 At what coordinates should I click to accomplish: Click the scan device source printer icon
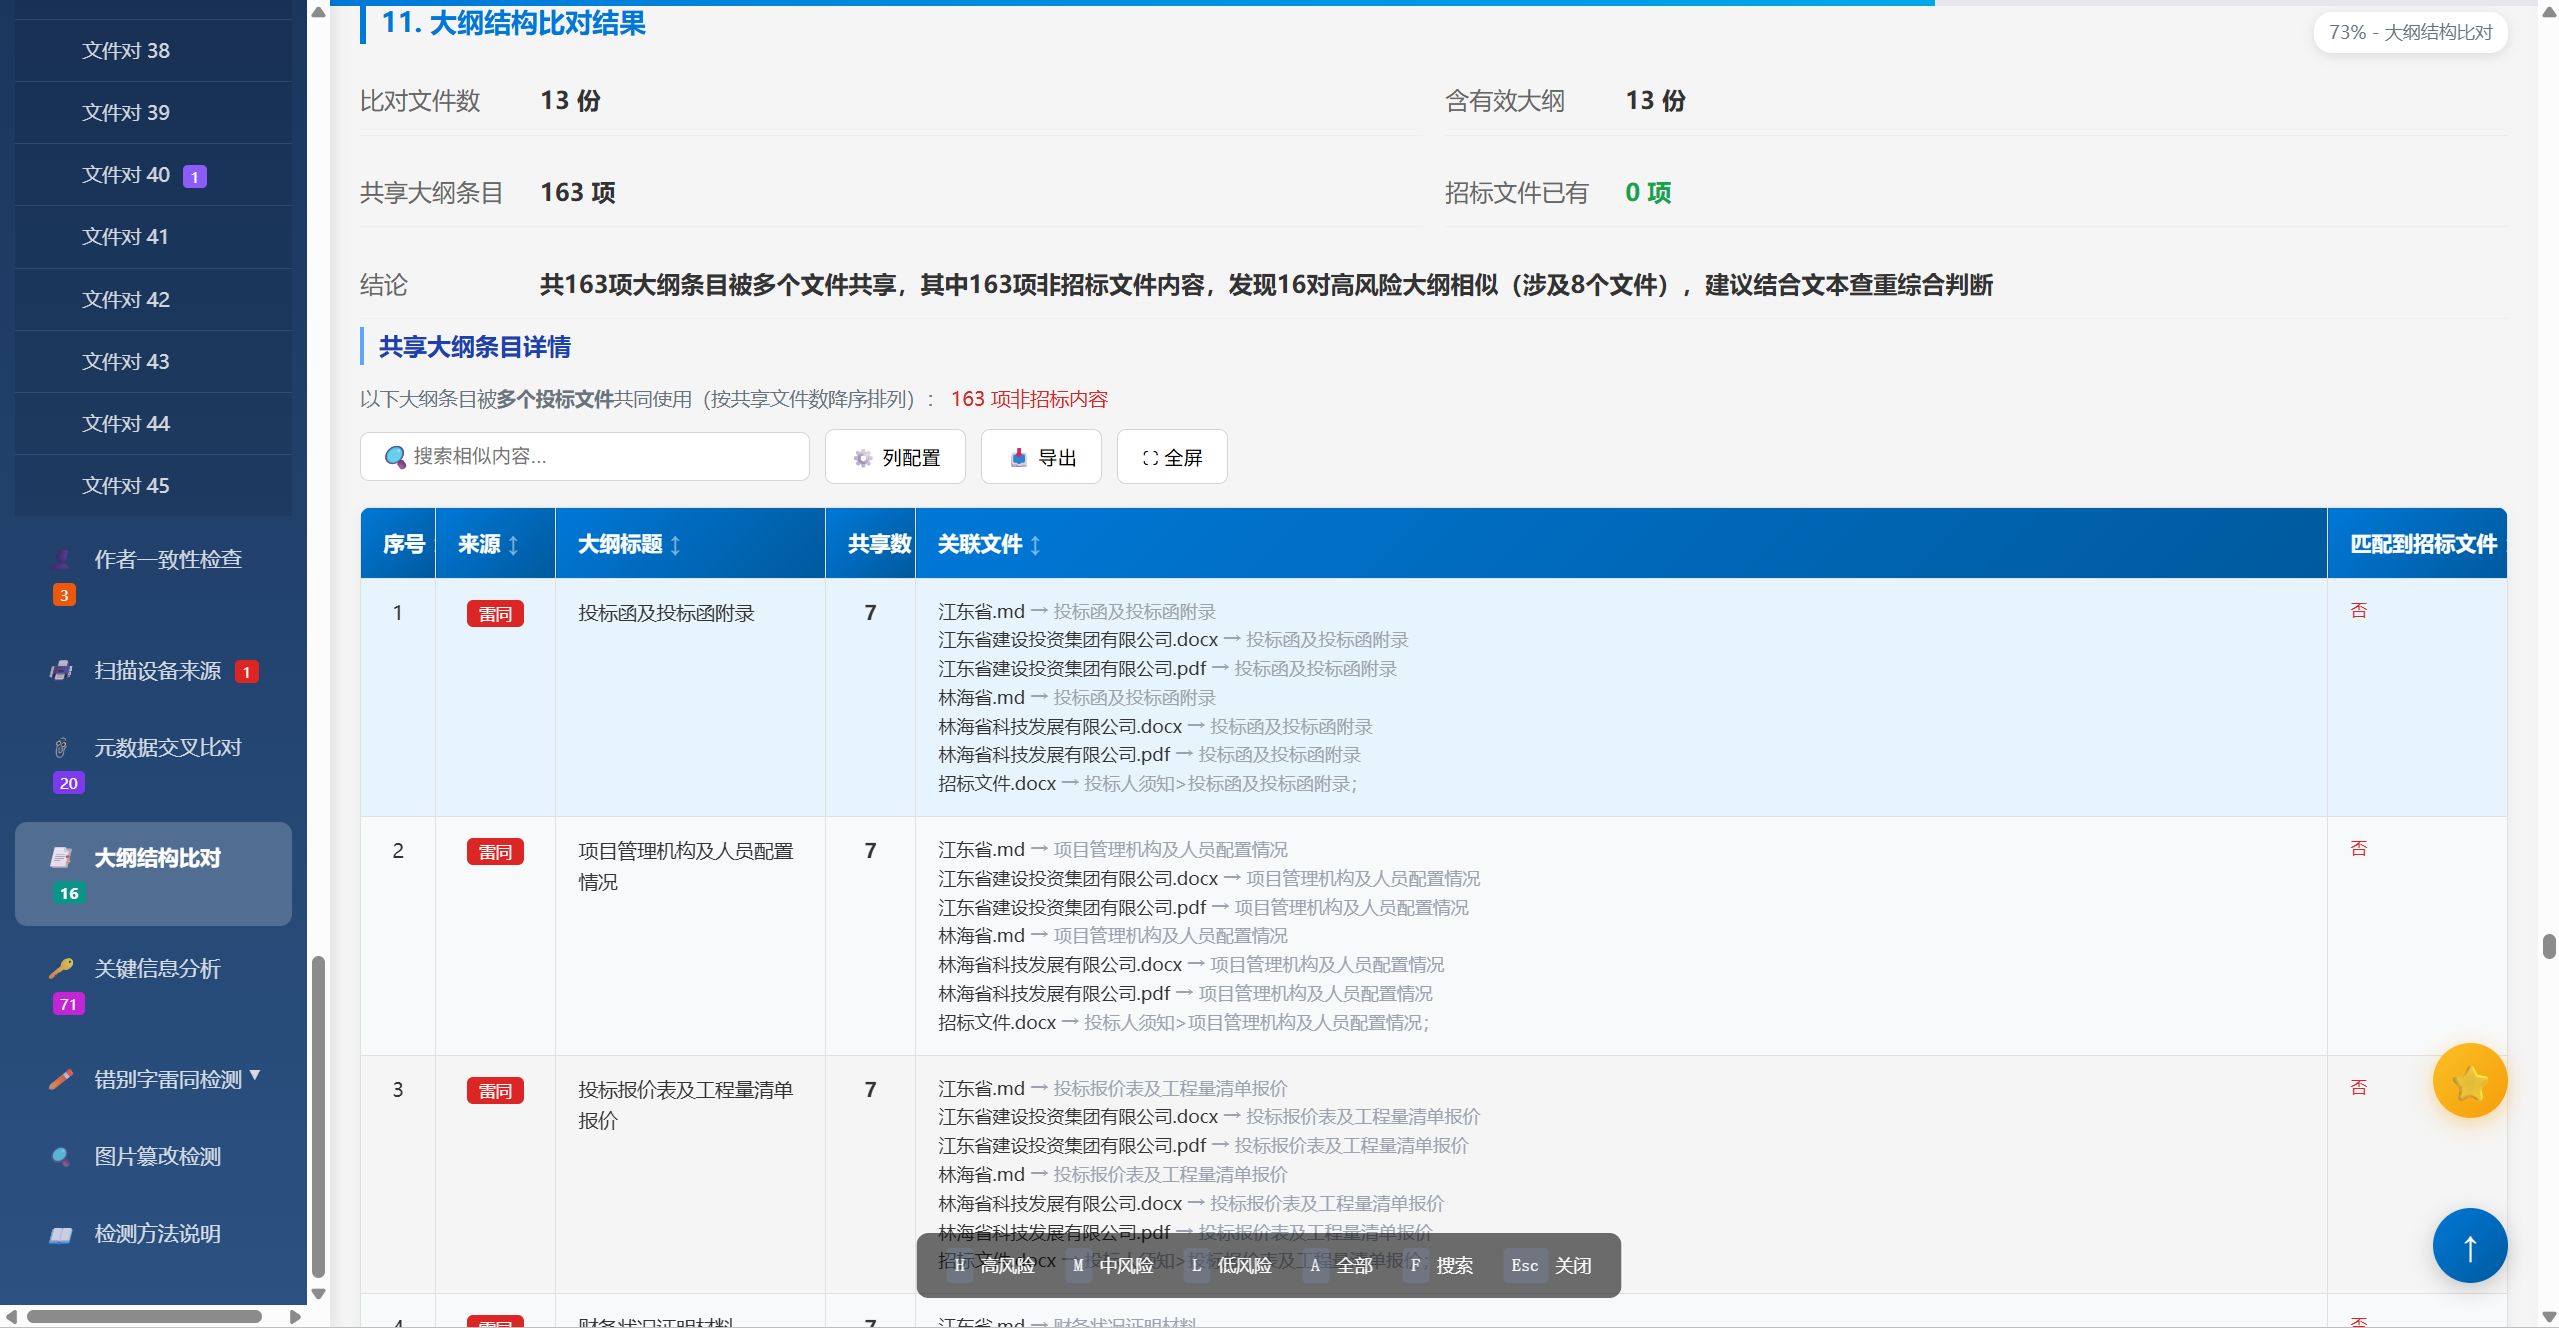(62, 670)
